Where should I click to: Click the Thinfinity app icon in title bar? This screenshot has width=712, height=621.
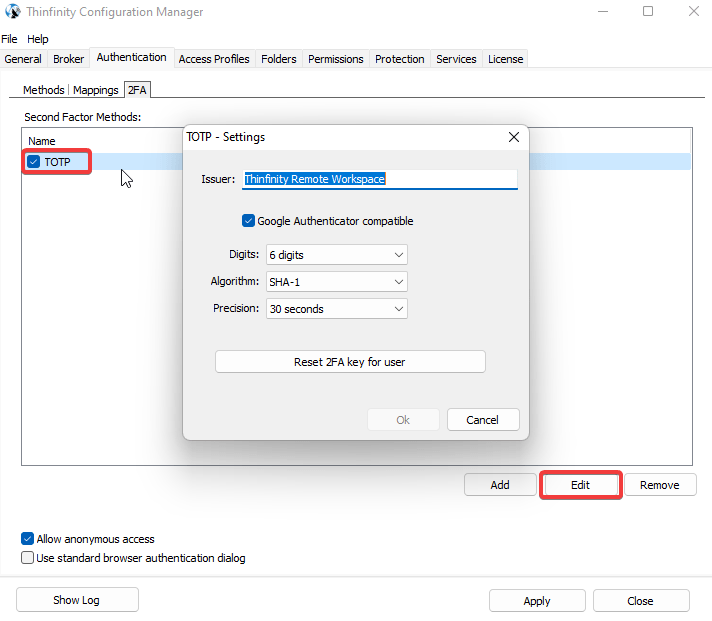tap(13, 11)
